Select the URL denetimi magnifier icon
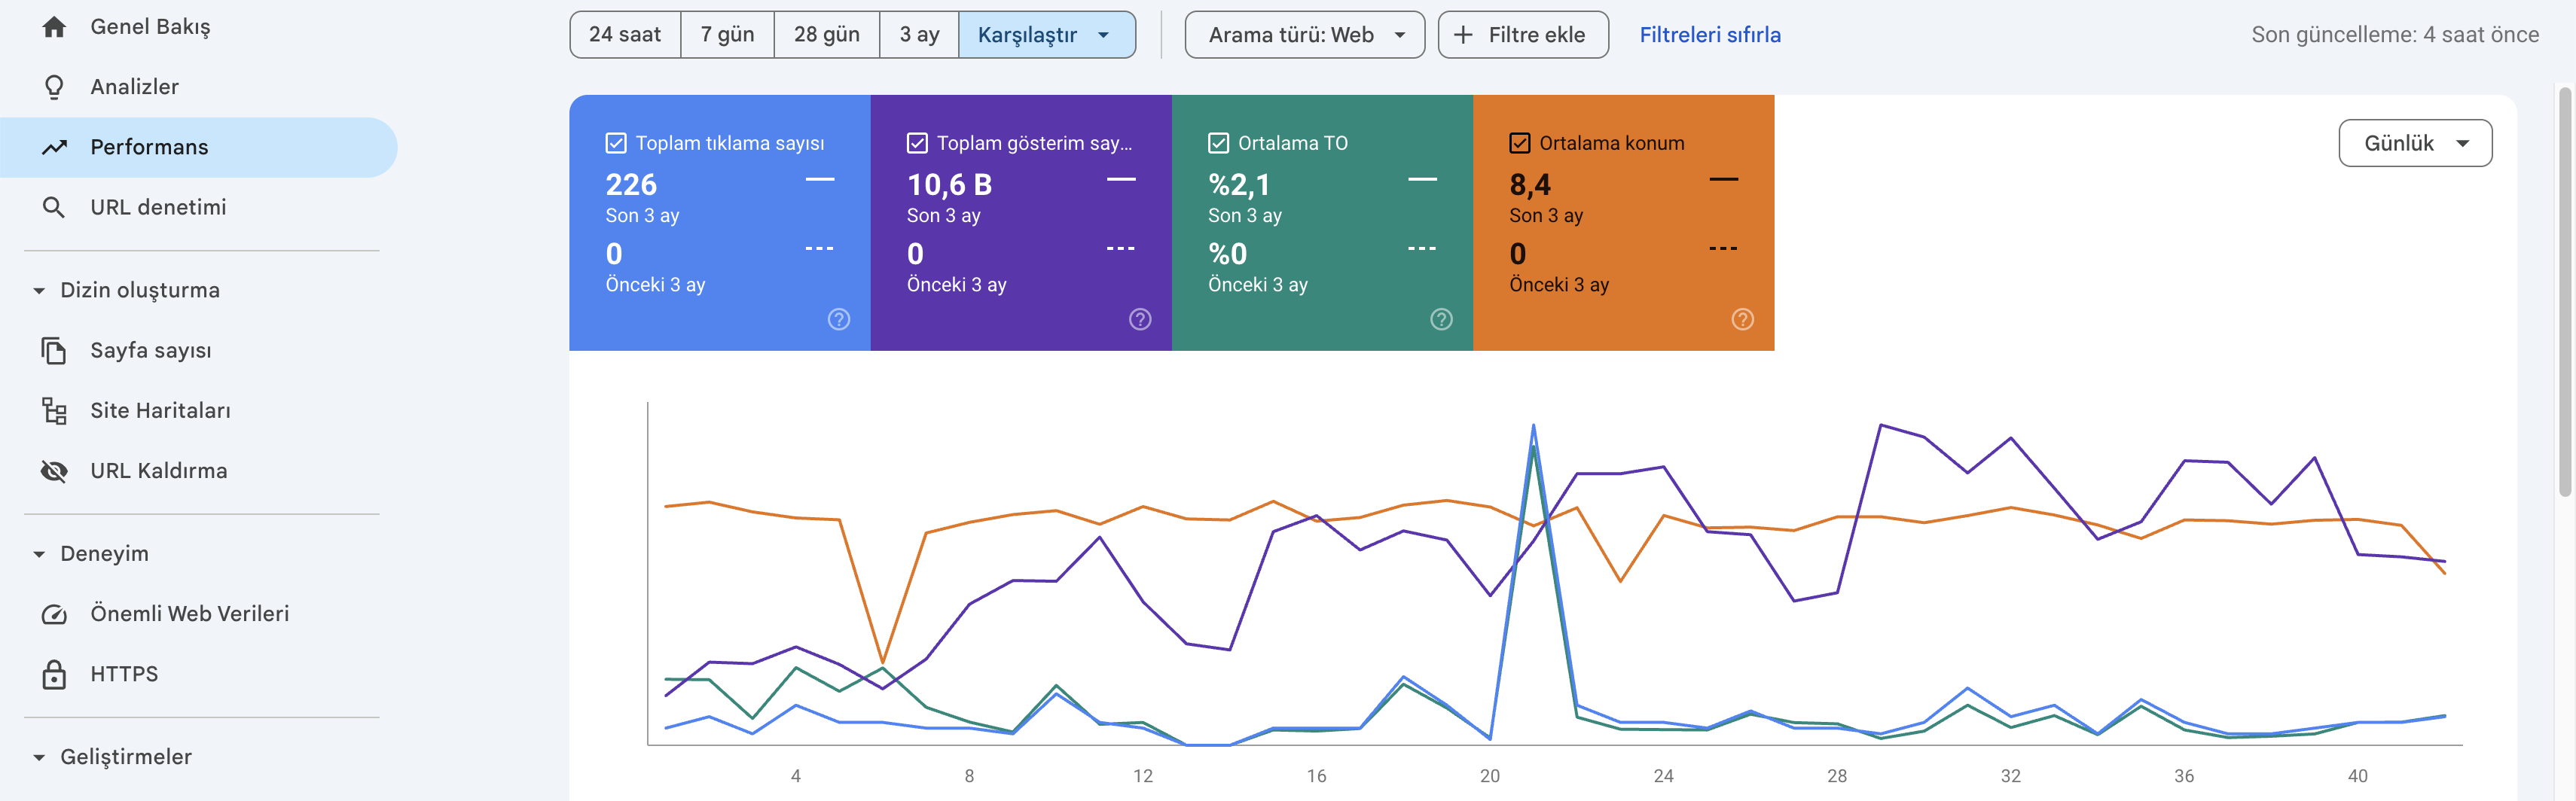The image size is (2576, 801). click(x=54, y=207)
